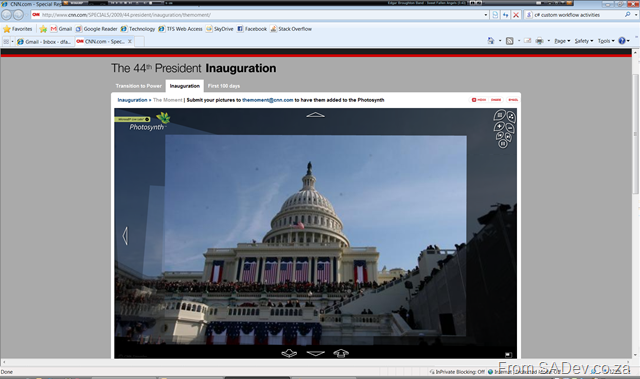Toggle Photosynth fullscreen at the viewer corner
Image resolution: width=640 pixels, height=379 pixels.
(x=508, y=355)
